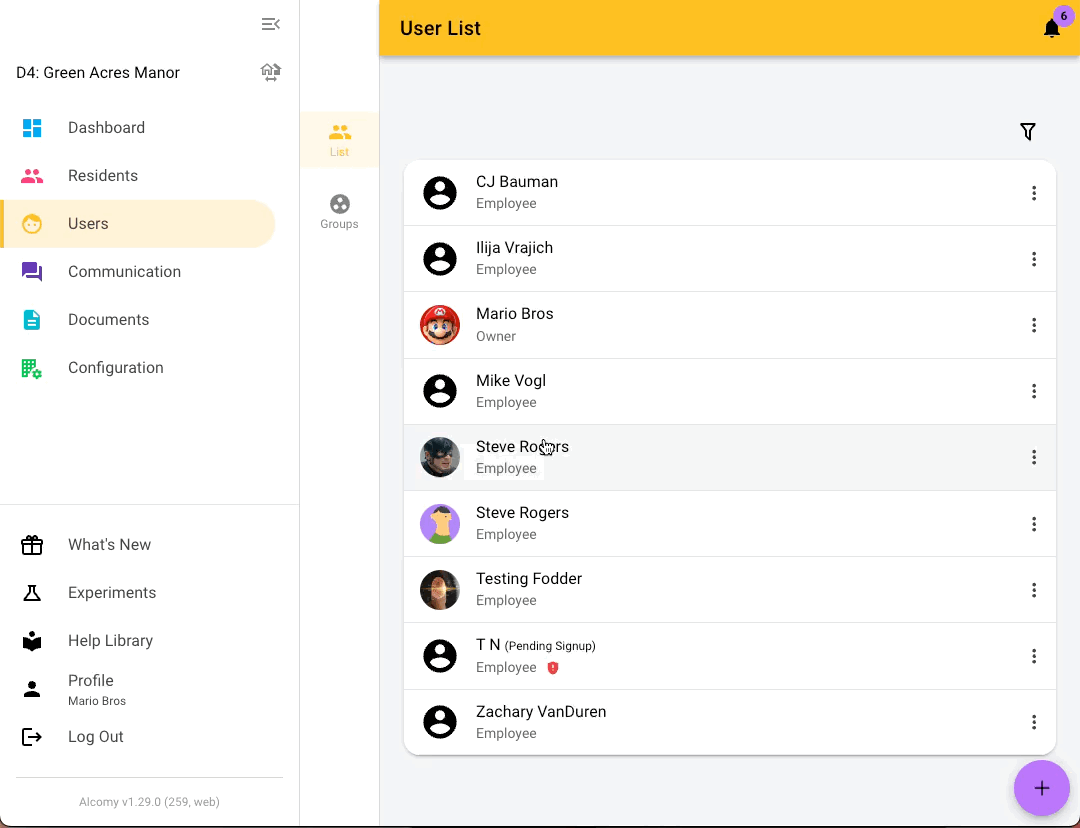The width and height of the screenshot is (1080, 828).
Task: Click the What's New gift icon
Action: (32, 545)
